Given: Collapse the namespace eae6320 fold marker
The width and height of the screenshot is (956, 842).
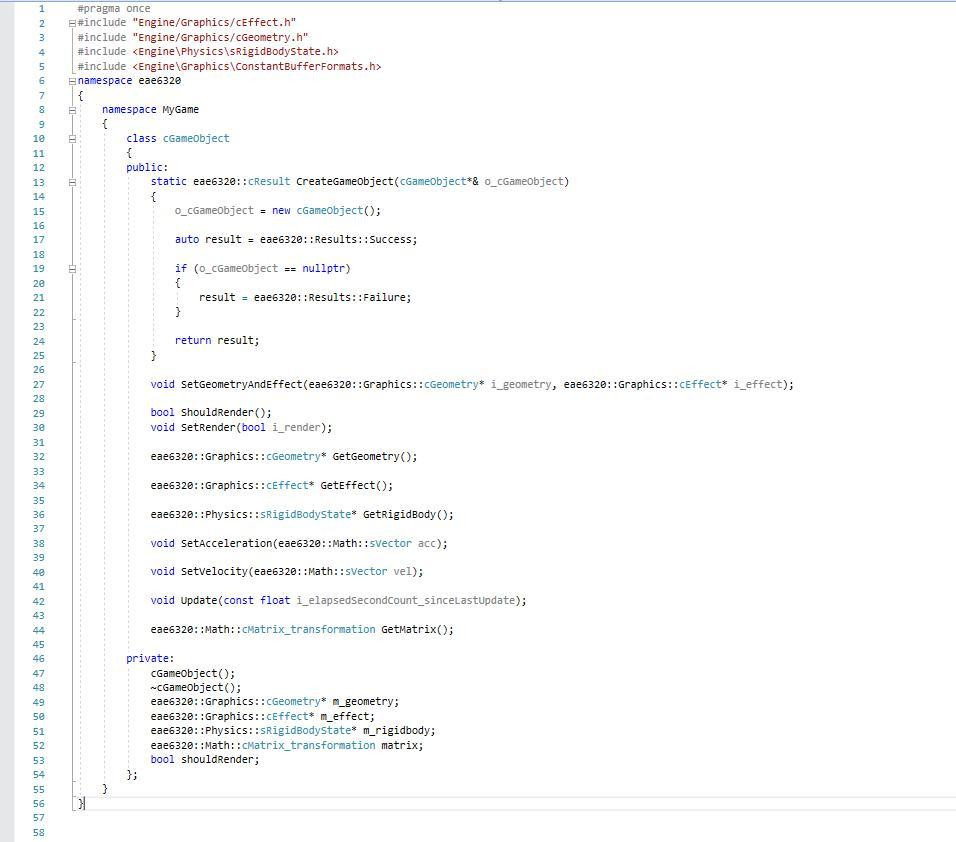Looking at the screenshot, I should point(72,81).
